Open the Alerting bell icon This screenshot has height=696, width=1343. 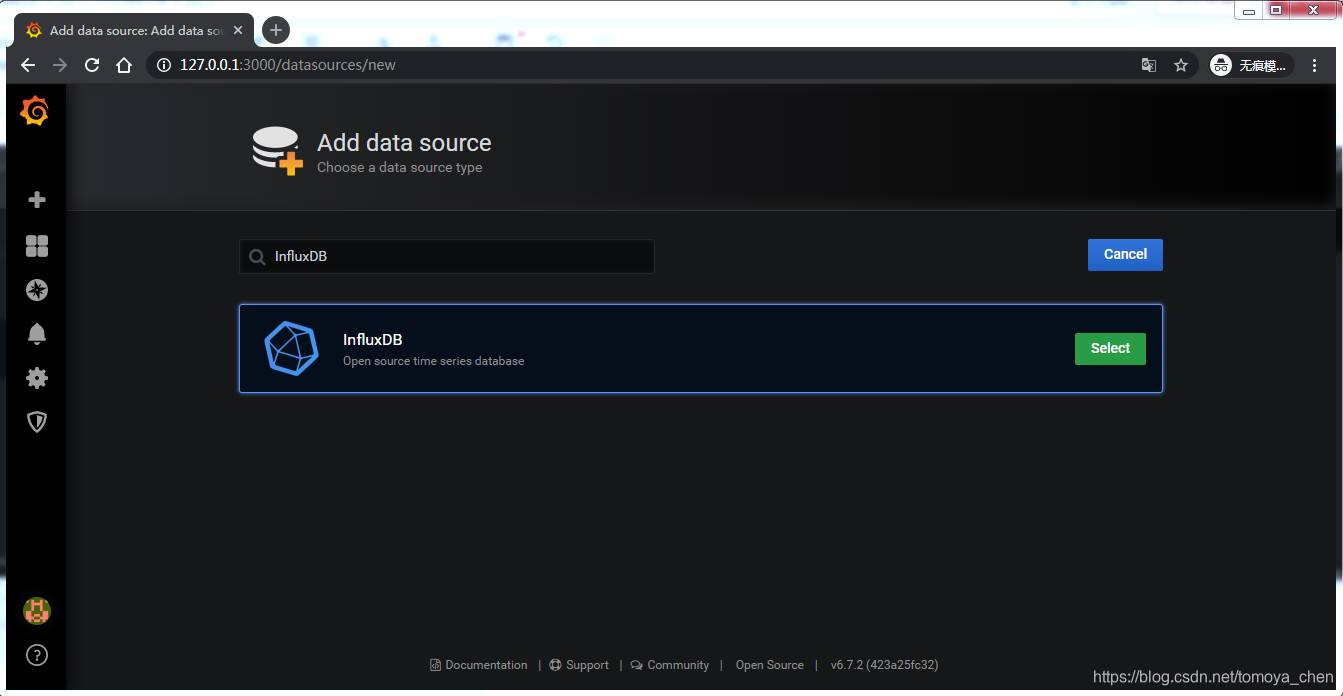coord(37,334)
